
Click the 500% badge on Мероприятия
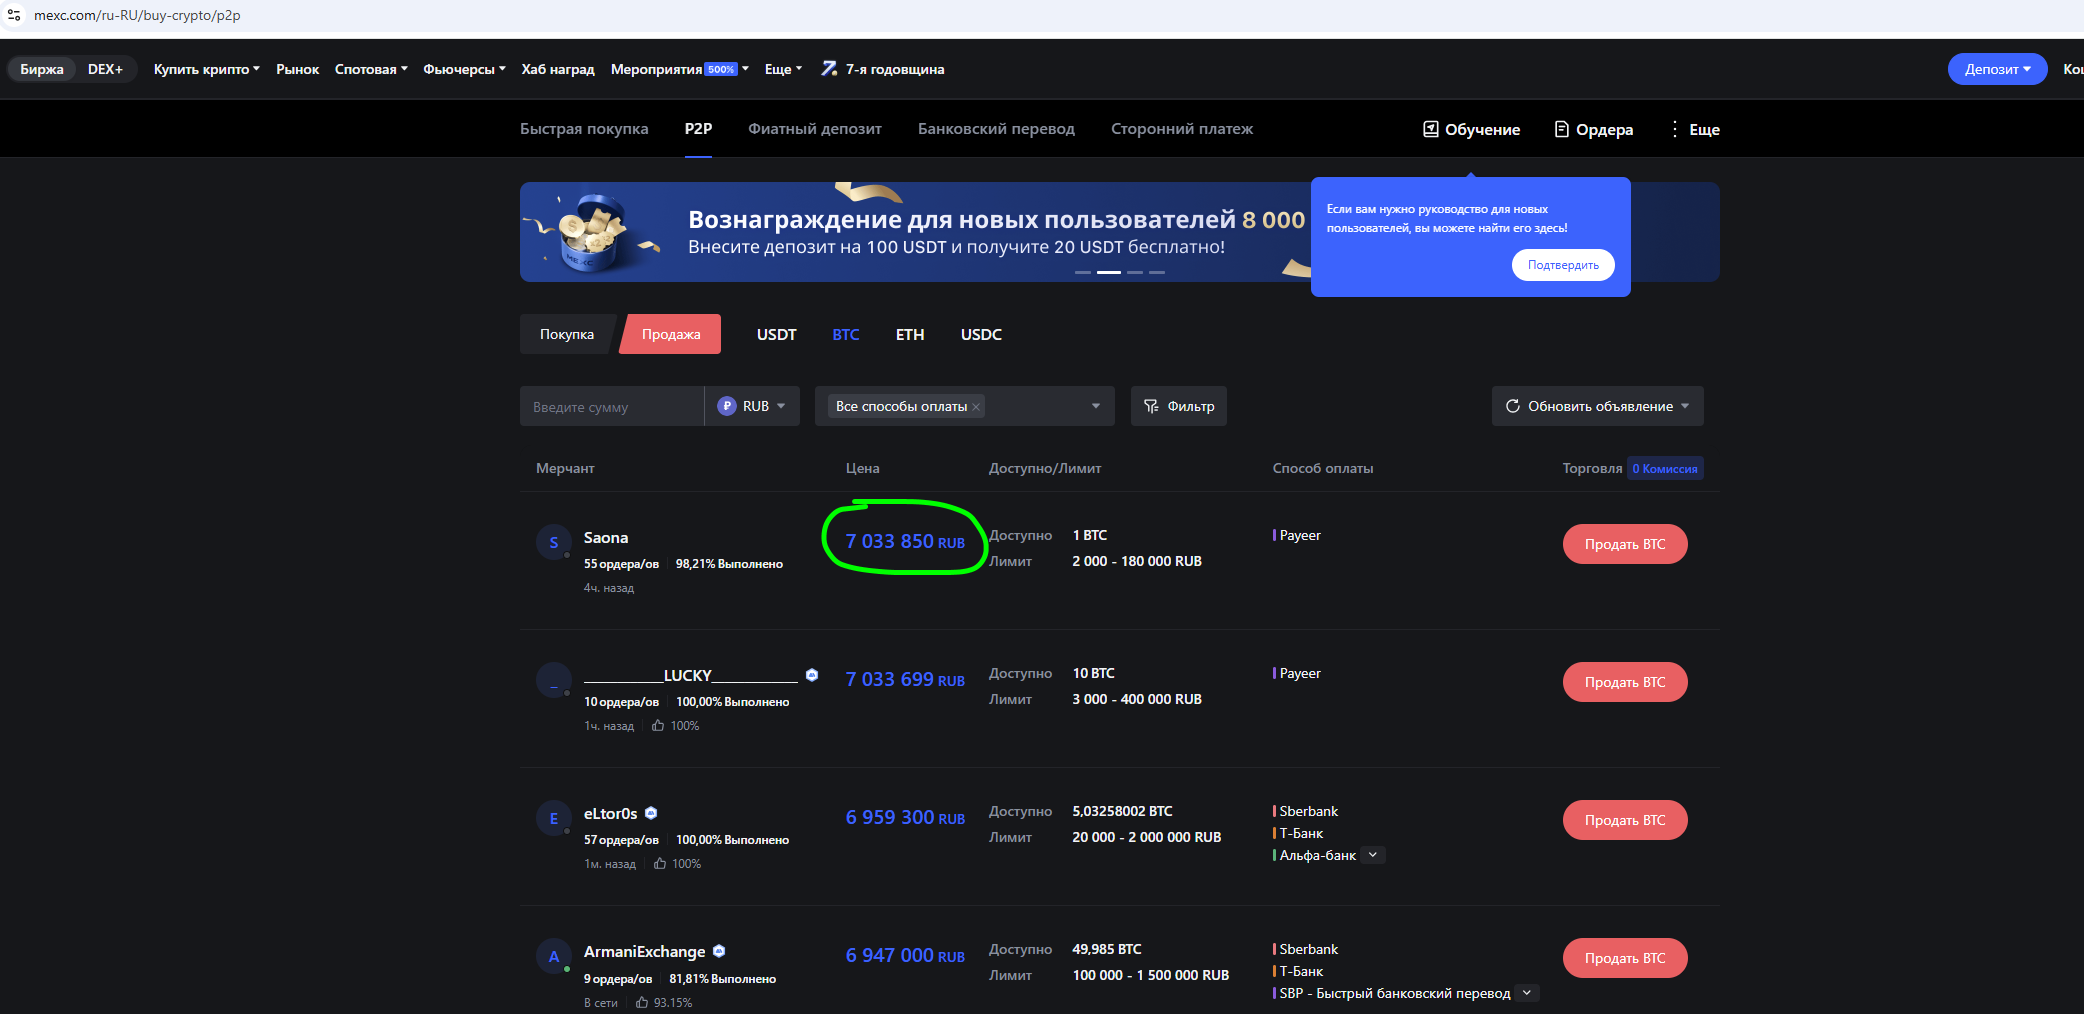[x=721, y=69]
